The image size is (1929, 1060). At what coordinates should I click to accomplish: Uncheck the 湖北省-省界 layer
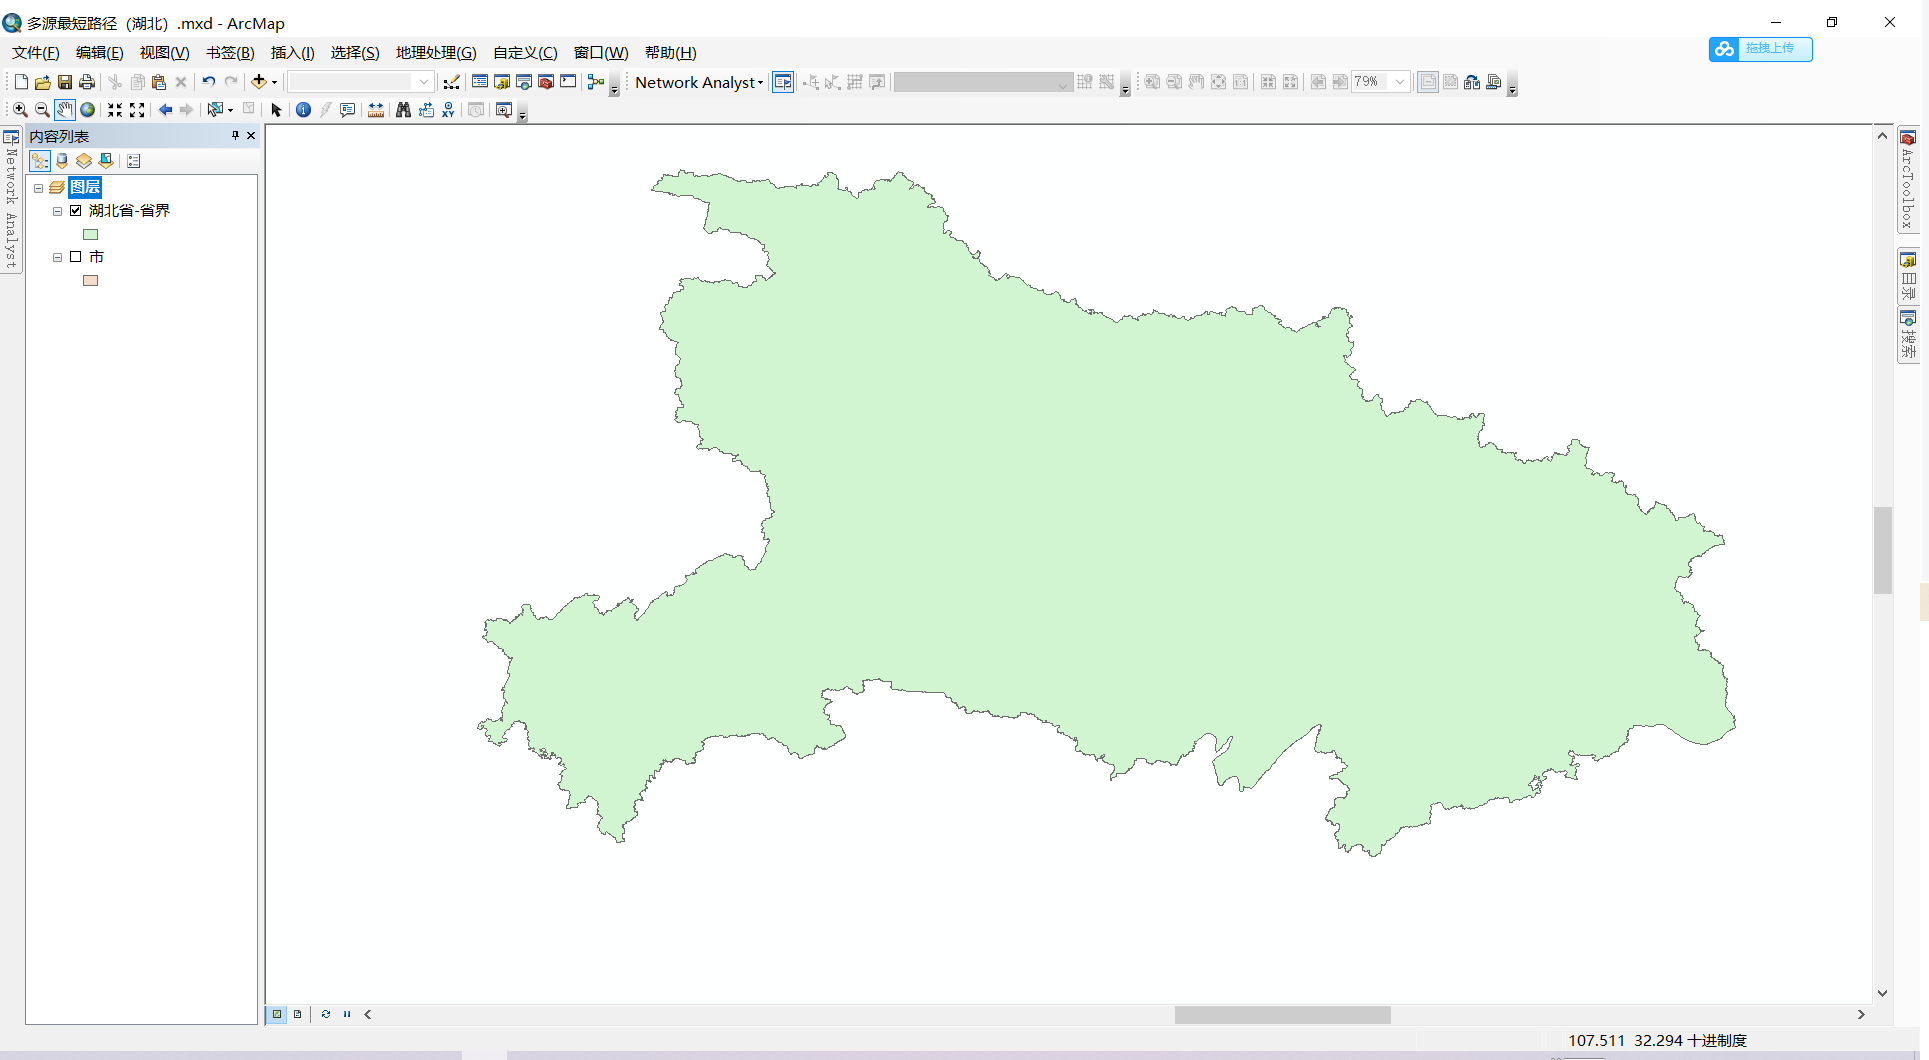pos(75,211)
